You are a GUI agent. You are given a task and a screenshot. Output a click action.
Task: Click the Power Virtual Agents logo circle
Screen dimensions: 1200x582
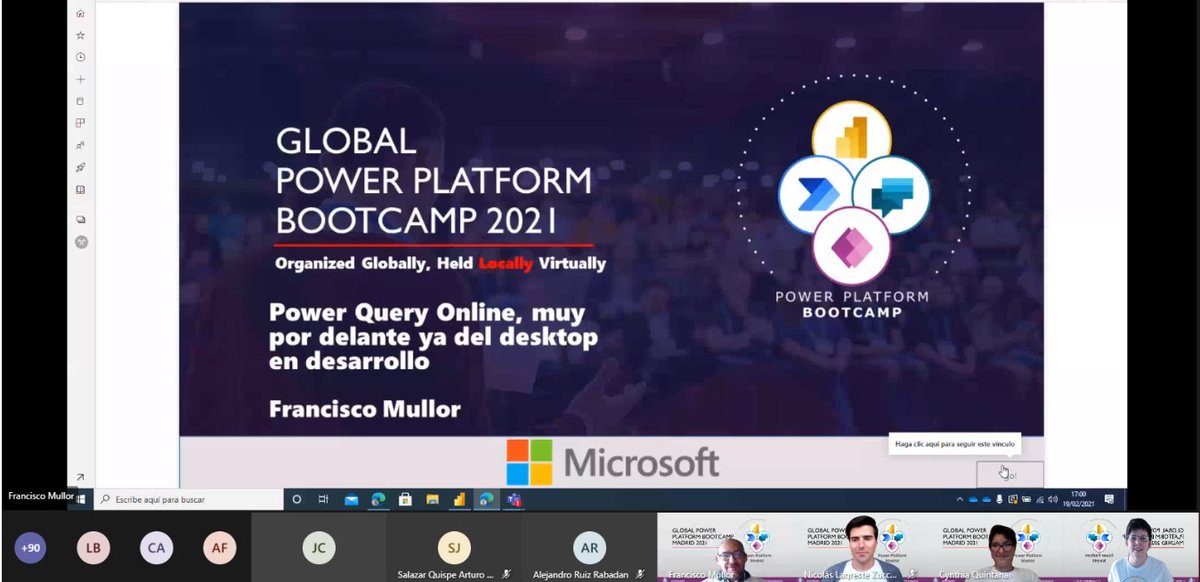[892, 194]
